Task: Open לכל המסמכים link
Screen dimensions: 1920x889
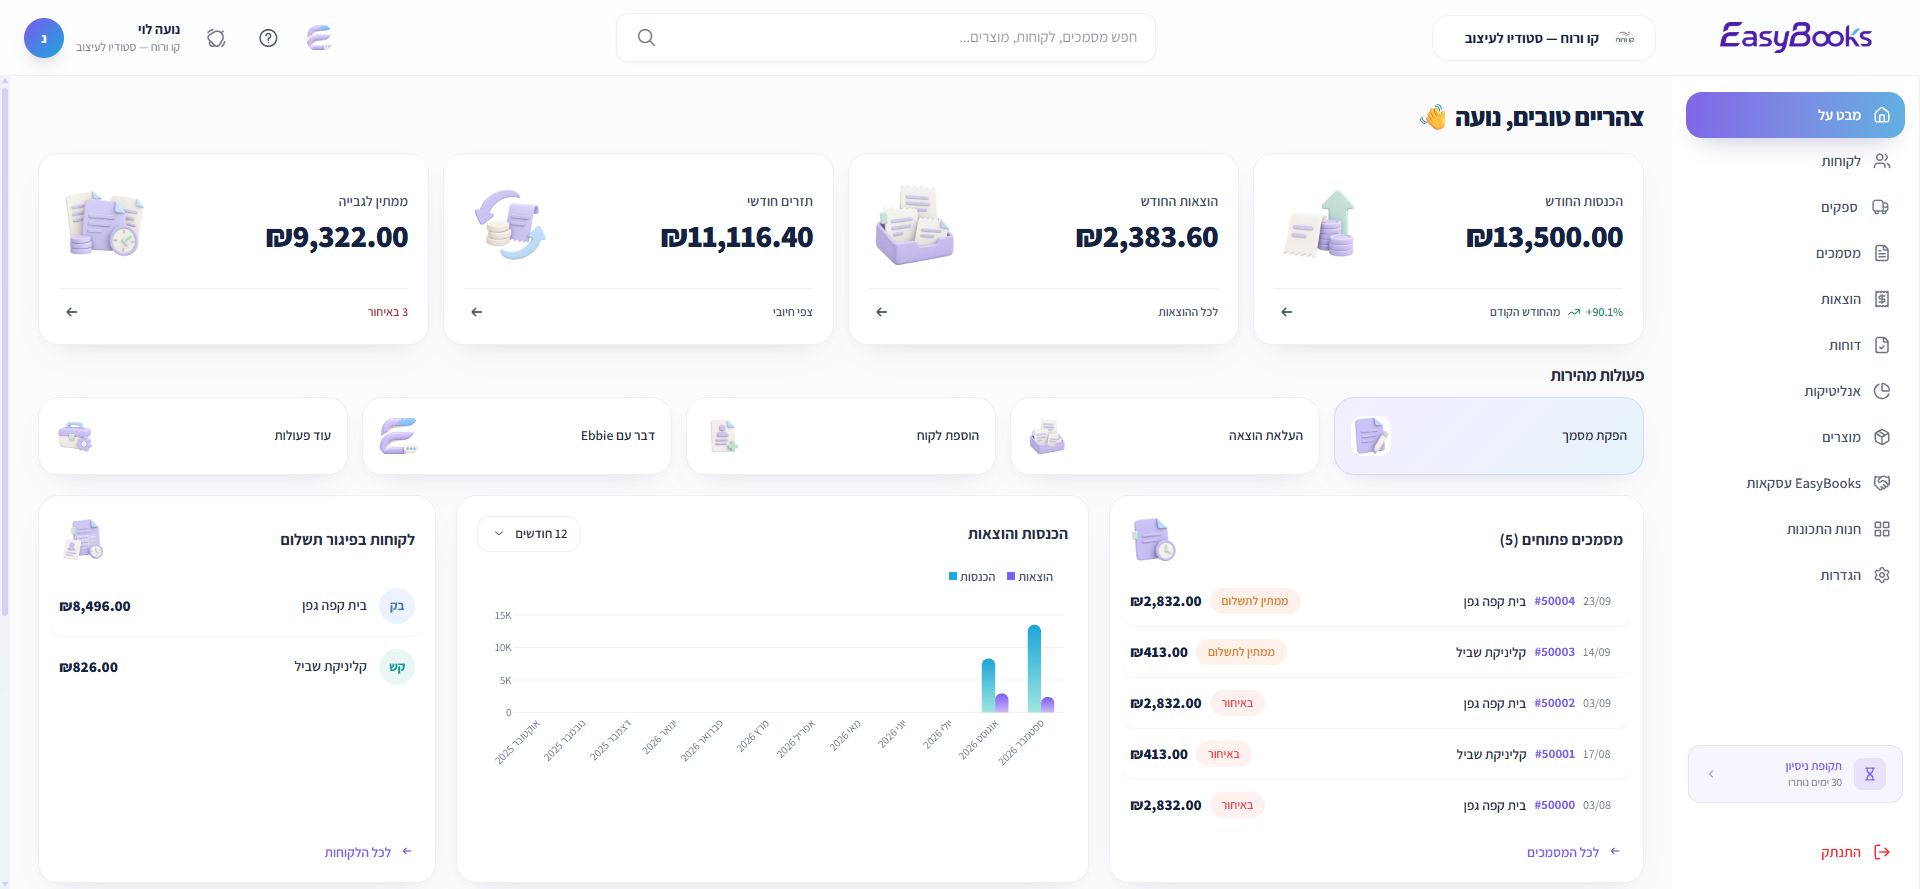Action: 1573,852
